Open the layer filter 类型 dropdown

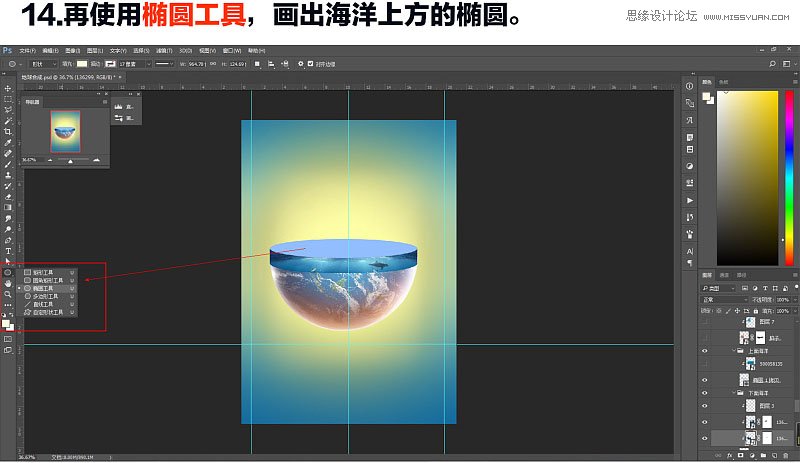pos(718,288)
